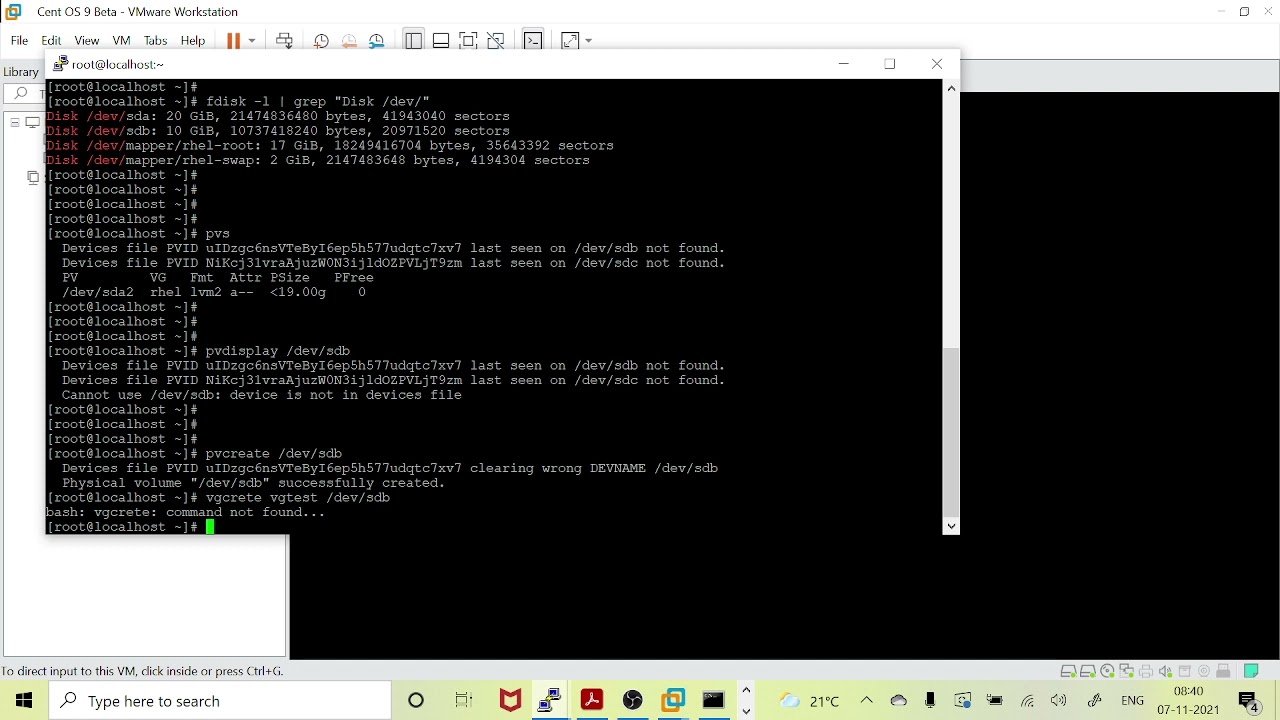The image size is (1280, 720).
Task: Open the Edit menu
Action: 52,41
